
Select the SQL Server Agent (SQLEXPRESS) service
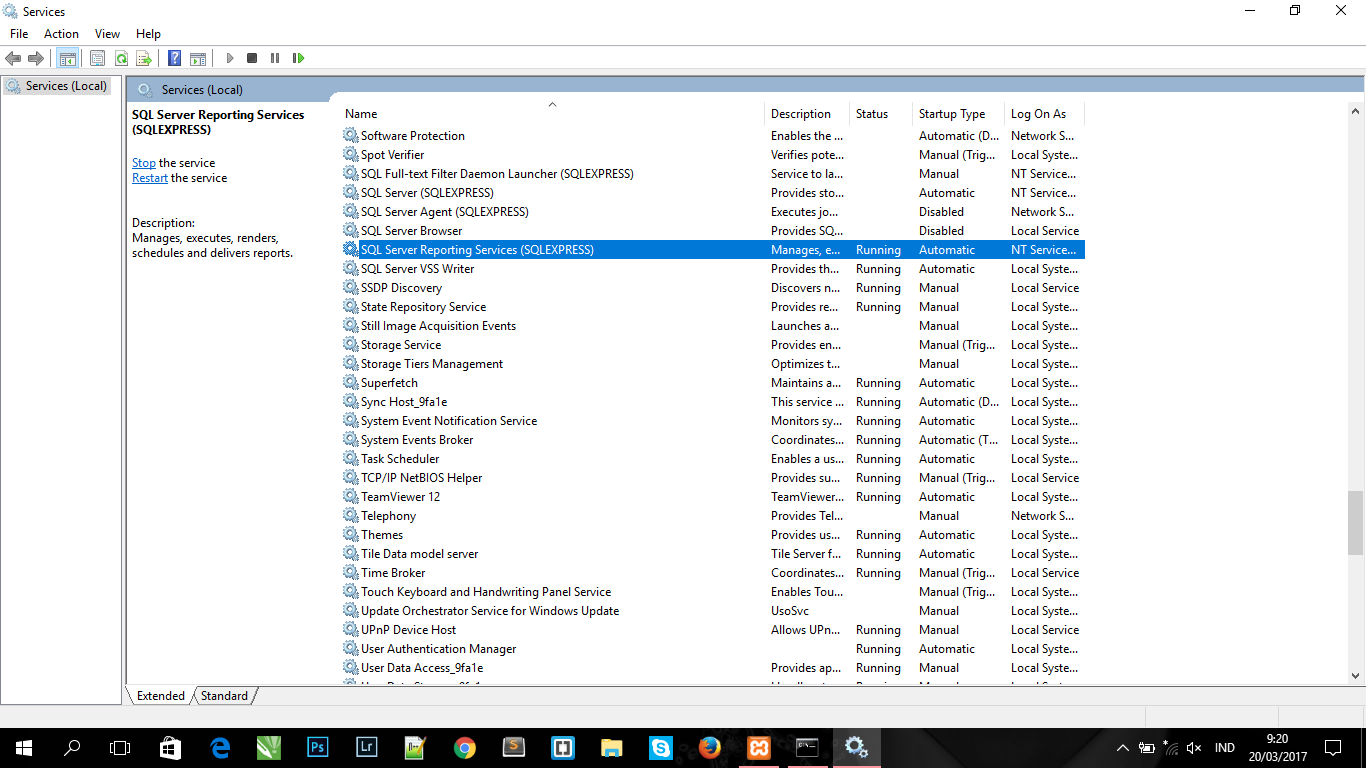(712, 212)
